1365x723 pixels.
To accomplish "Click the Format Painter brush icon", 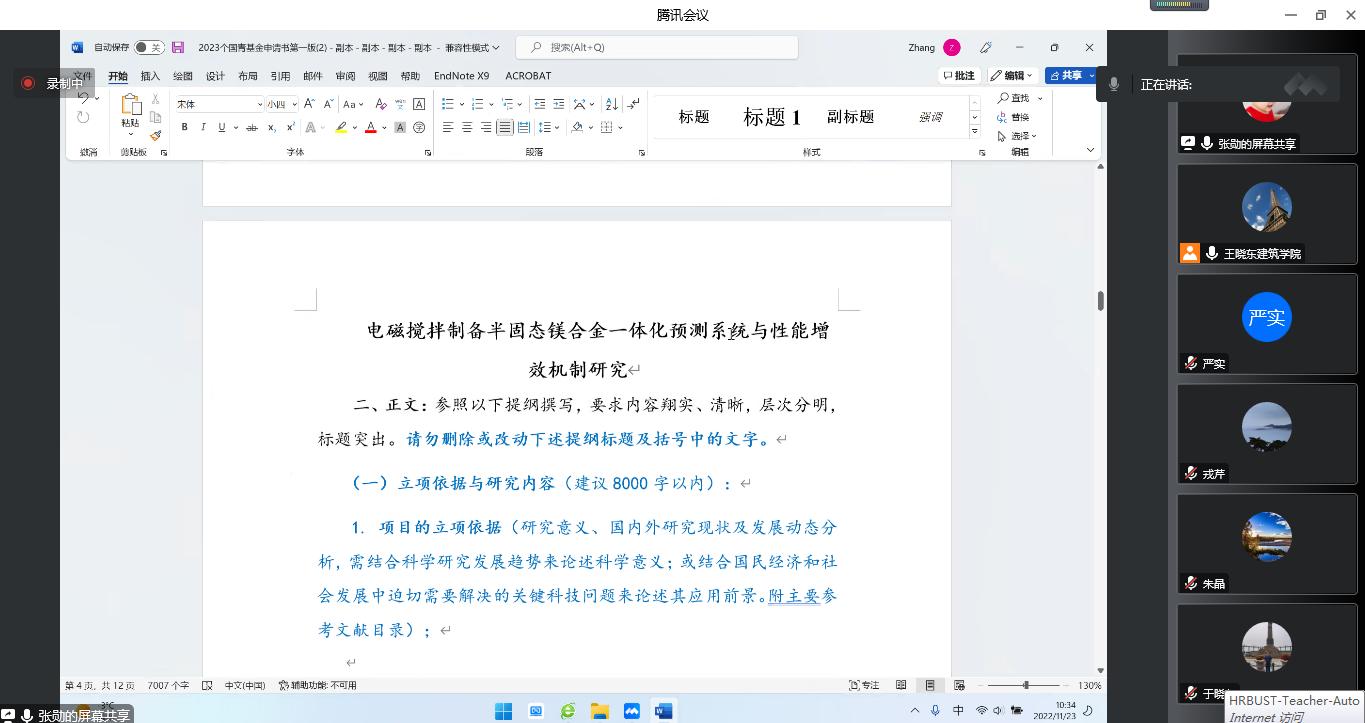I will [156, 136].
